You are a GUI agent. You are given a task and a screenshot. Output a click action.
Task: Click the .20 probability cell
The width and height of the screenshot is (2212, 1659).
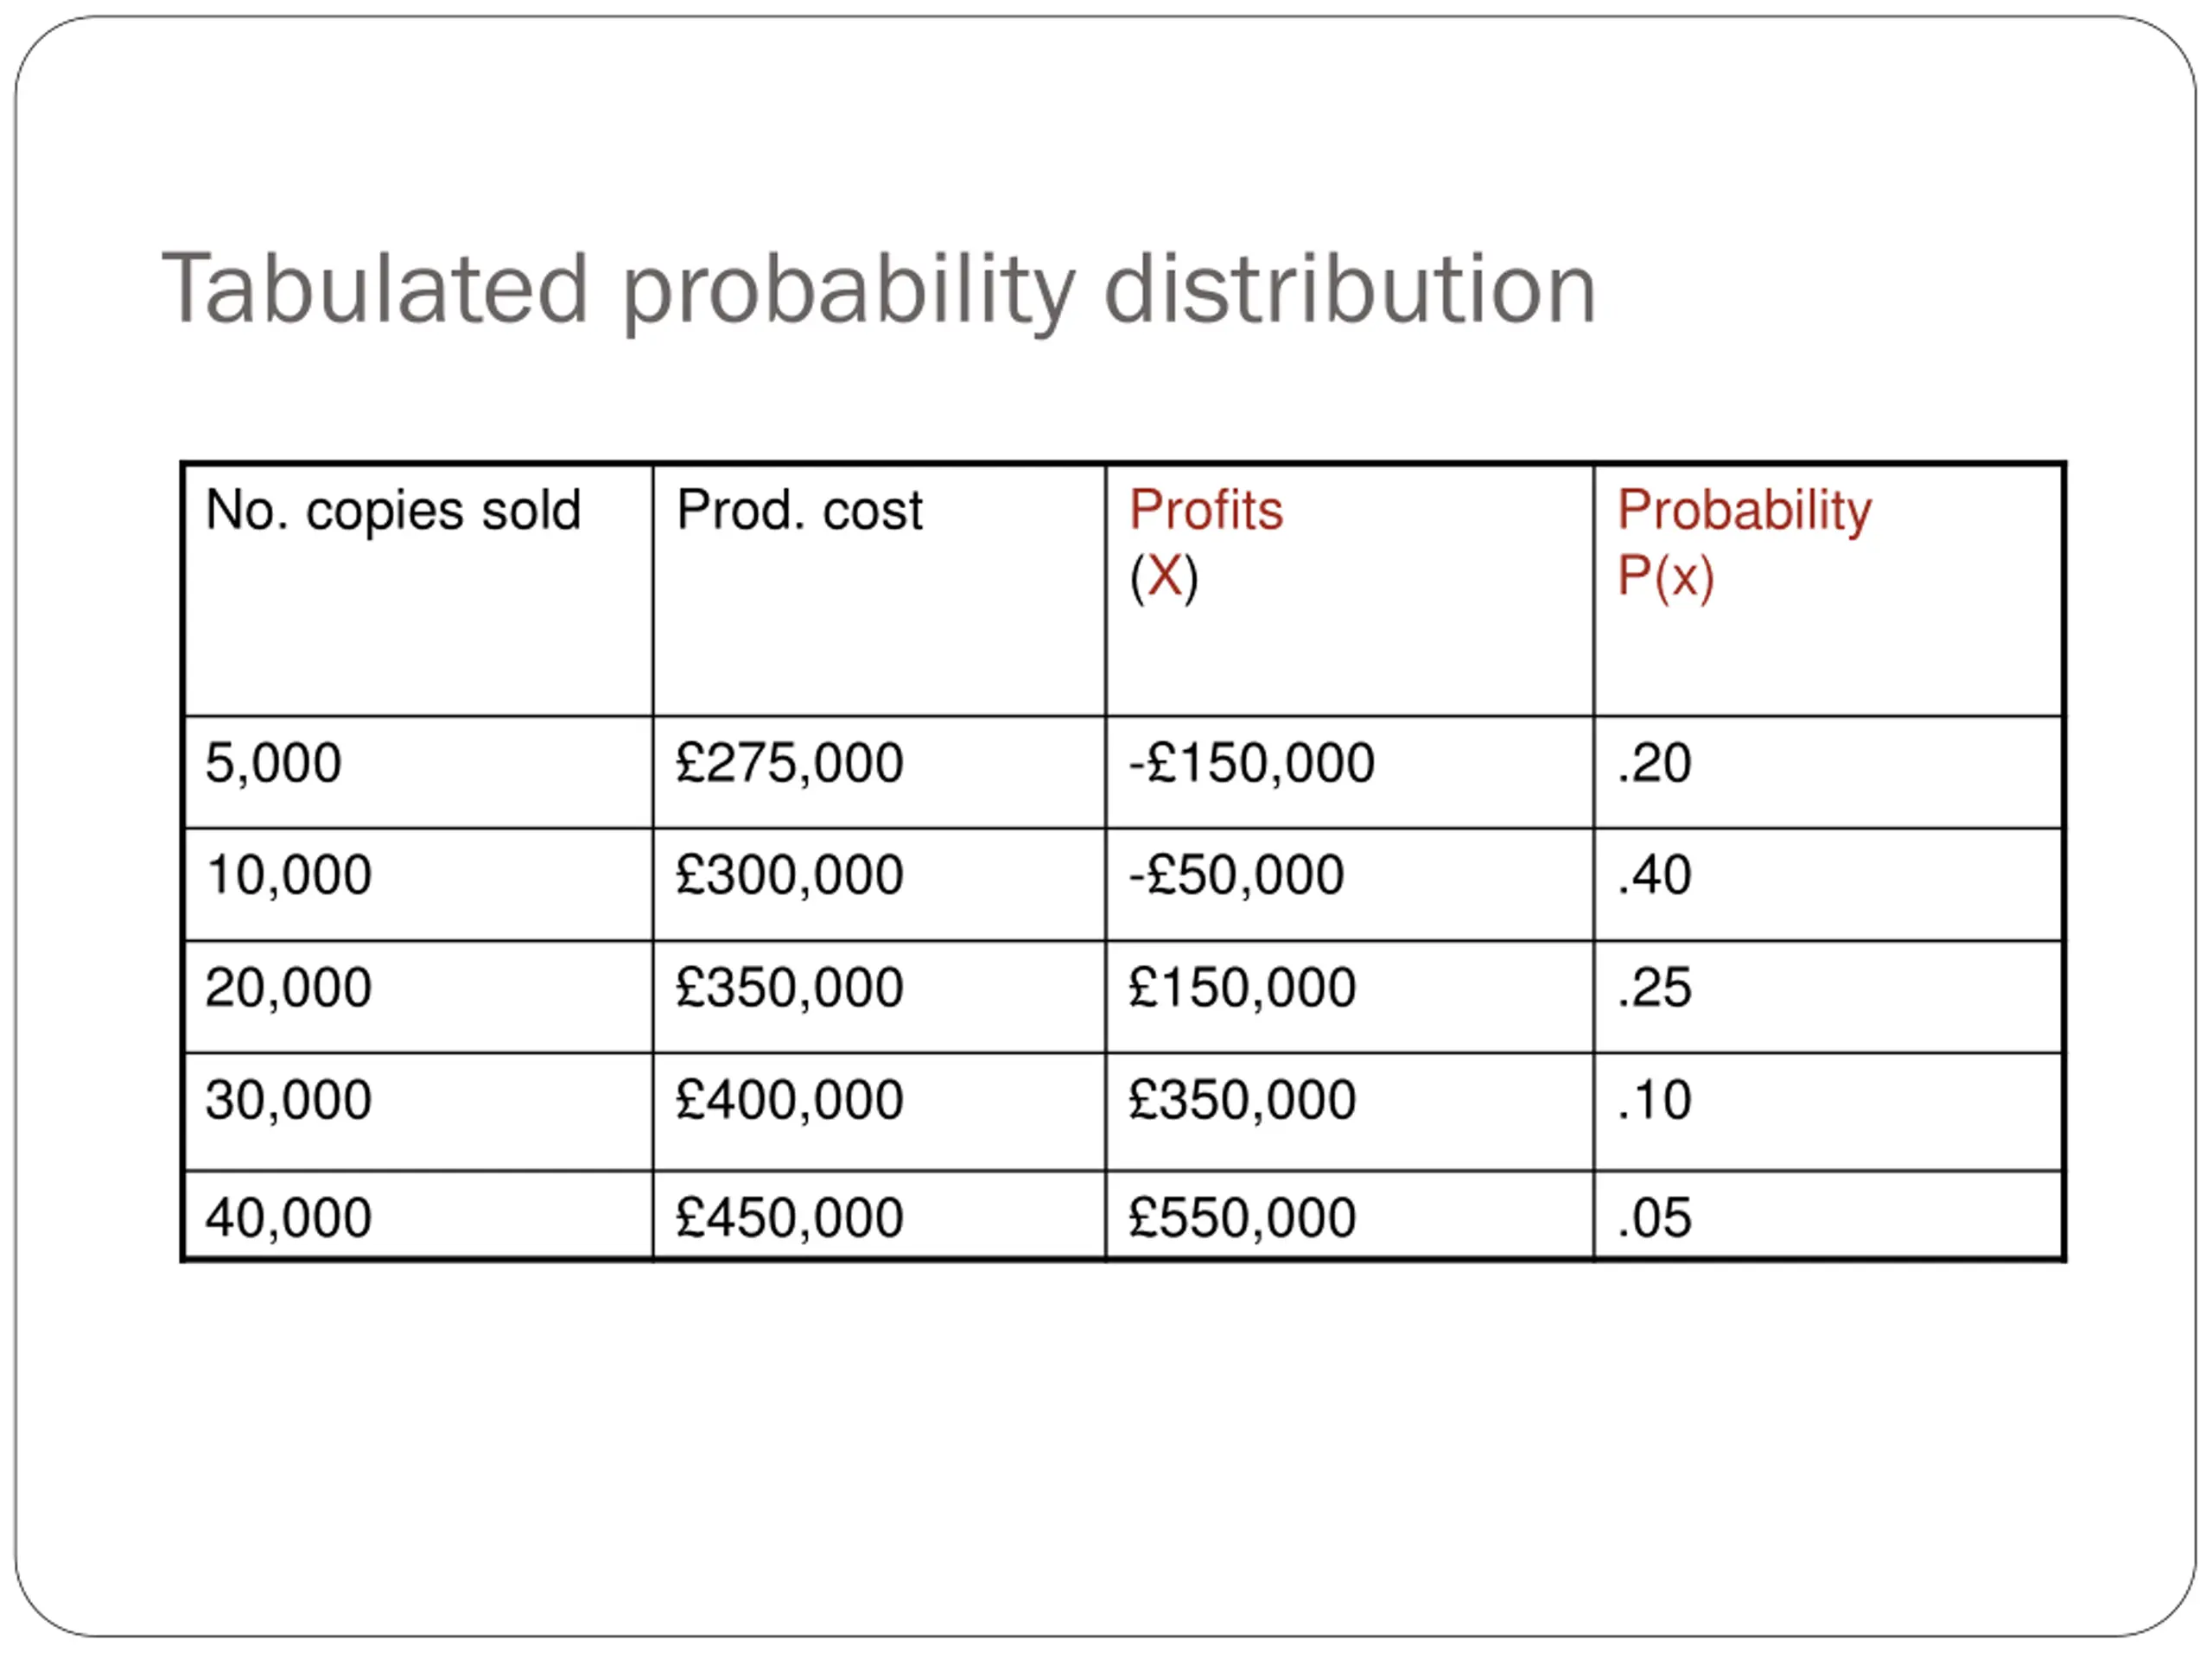(1828, 772)
